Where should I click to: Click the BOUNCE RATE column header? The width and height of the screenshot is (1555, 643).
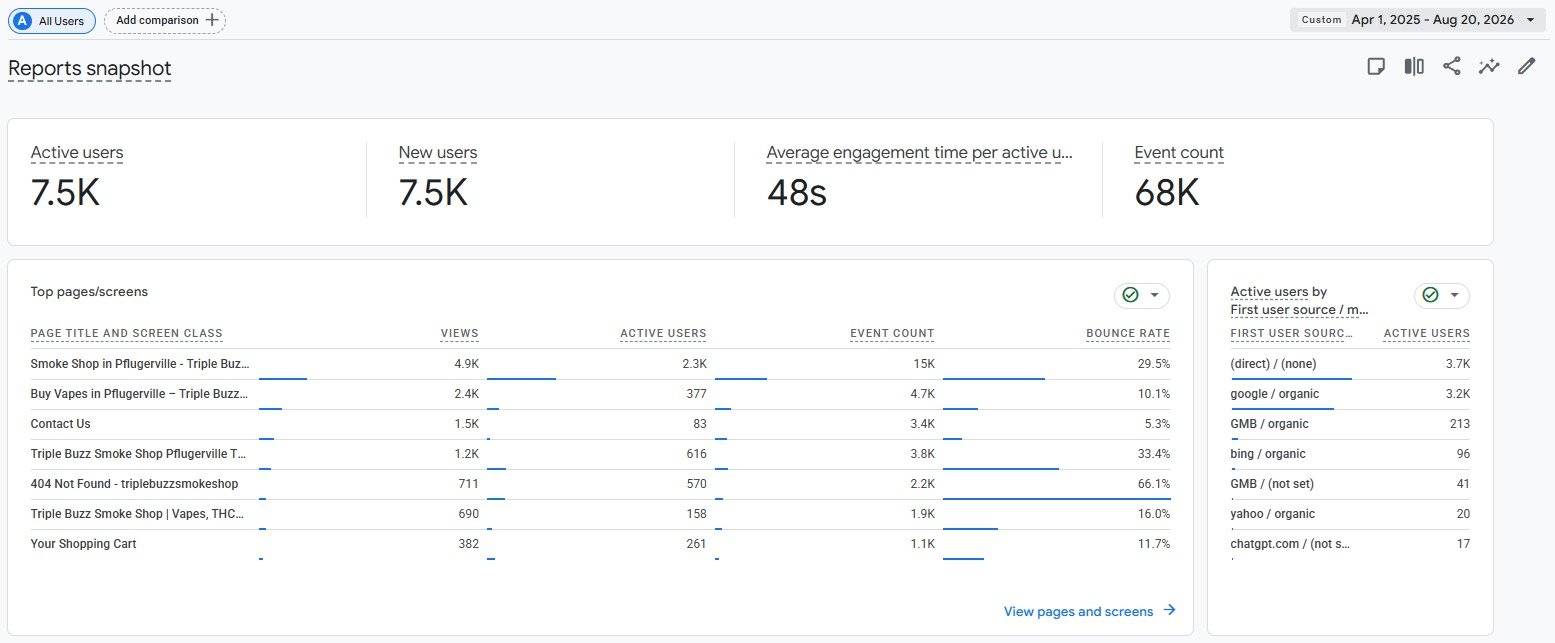click(1128, 334)
